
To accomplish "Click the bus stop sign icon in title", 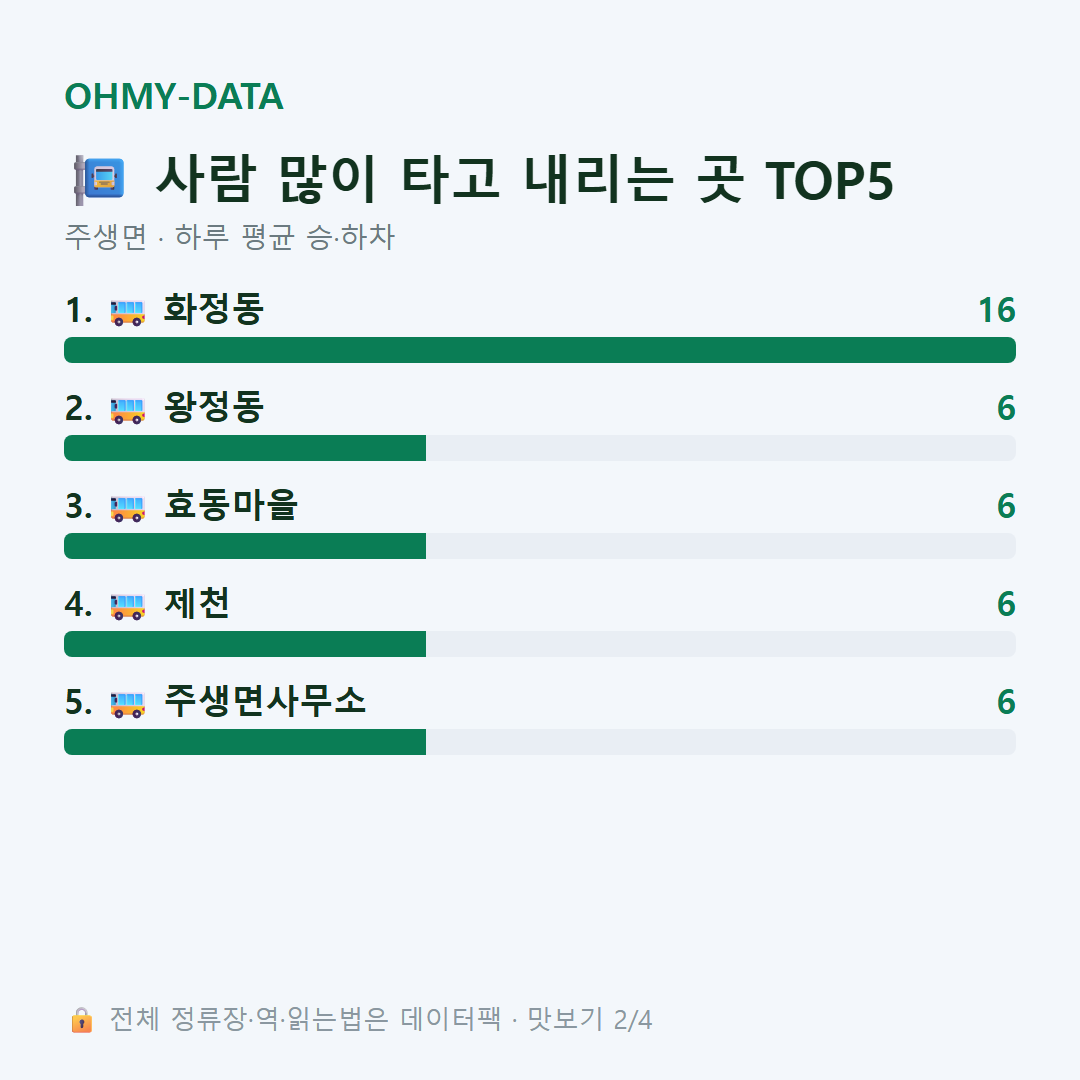I will pyautogui.click(x=100, y=180).
